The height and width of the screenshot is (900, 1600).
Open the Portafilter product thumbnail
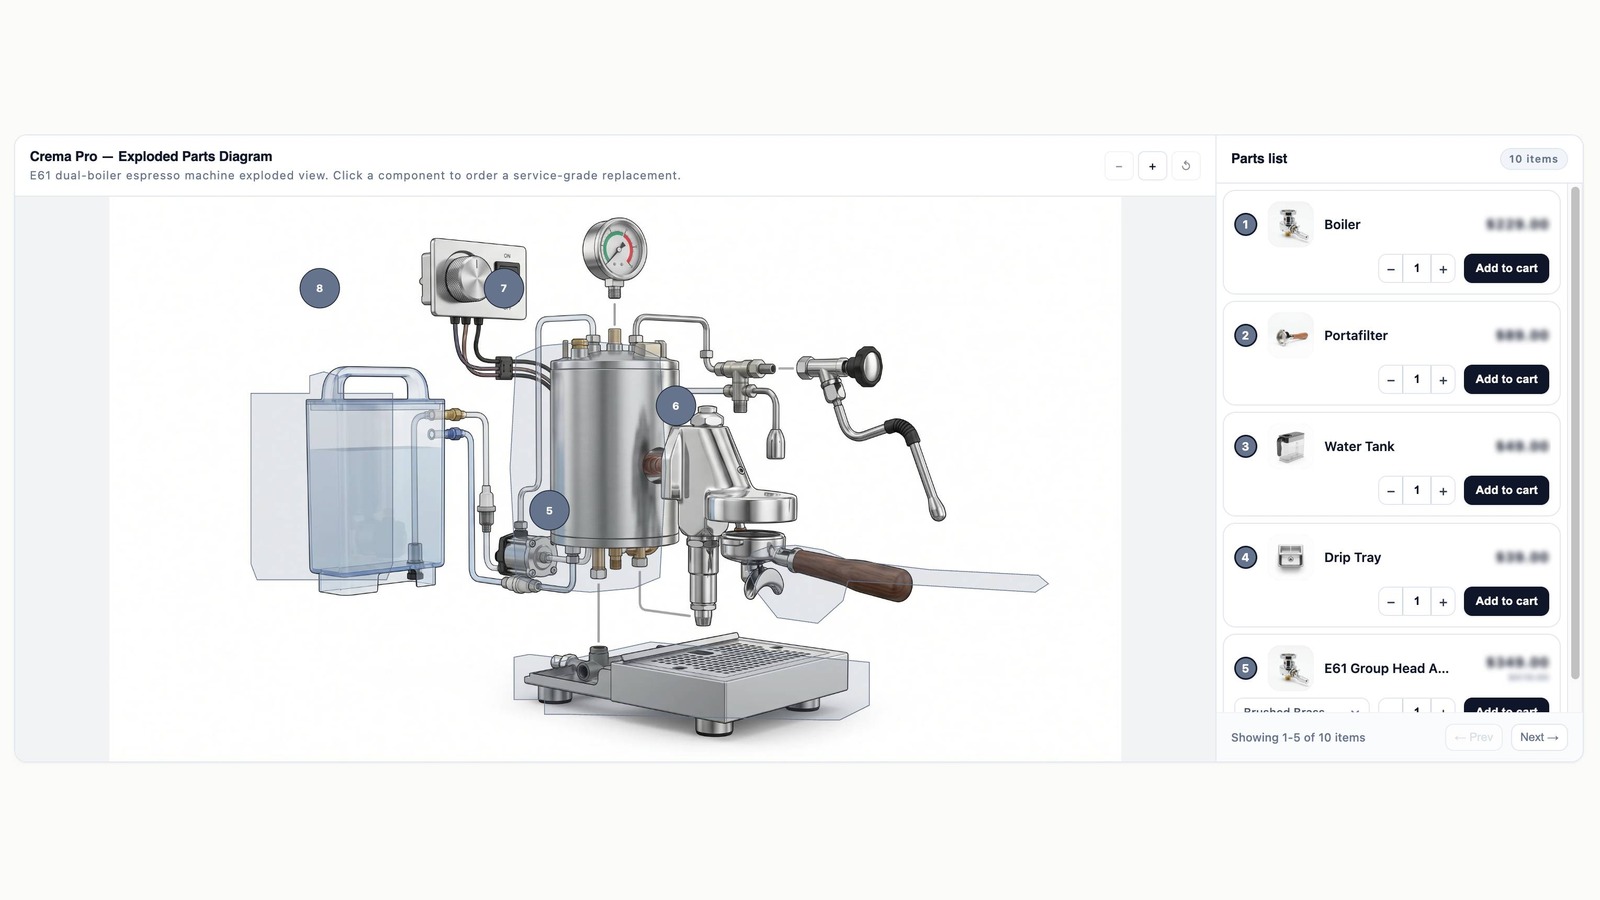click(x=1291, y=336)
